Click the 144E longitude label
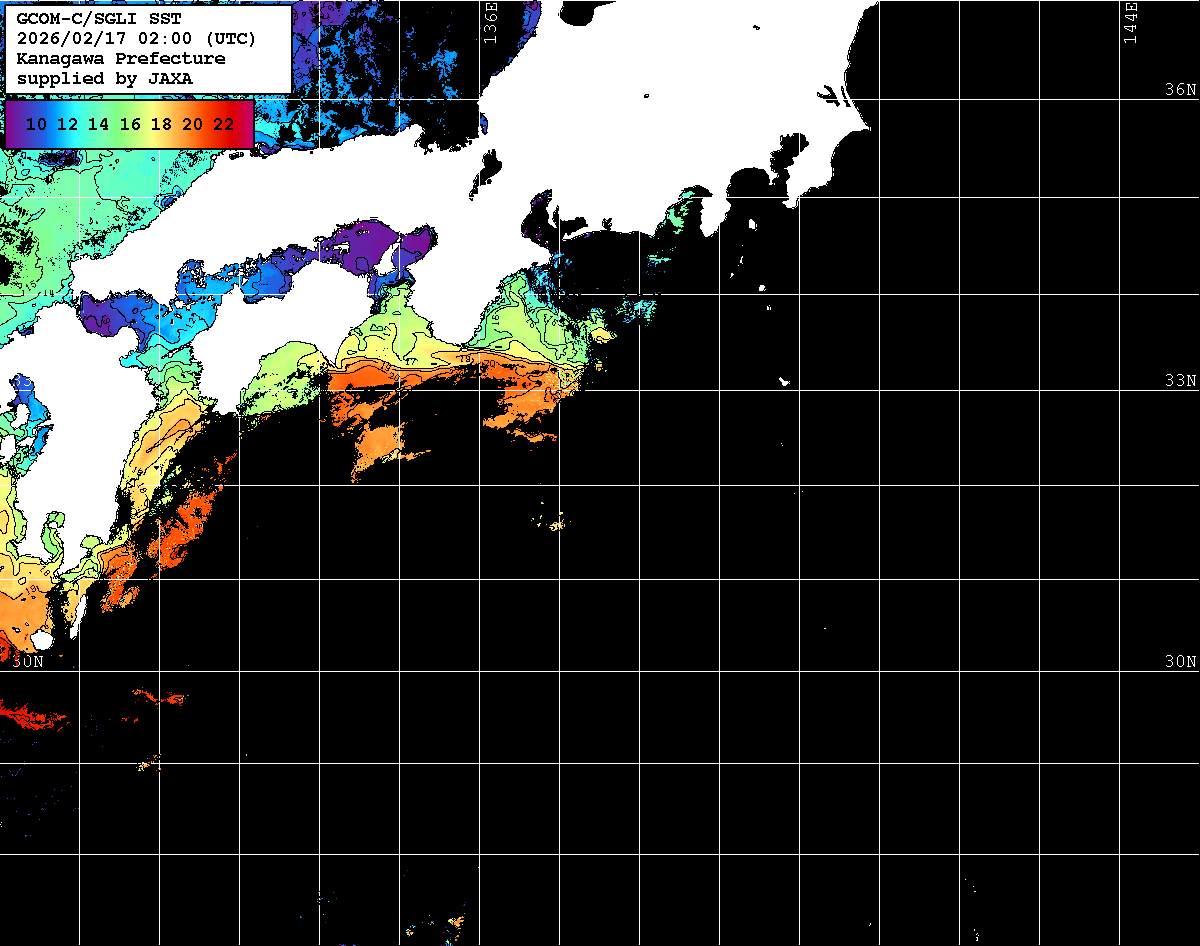 pyautogui.click(x=1131, y=22)
